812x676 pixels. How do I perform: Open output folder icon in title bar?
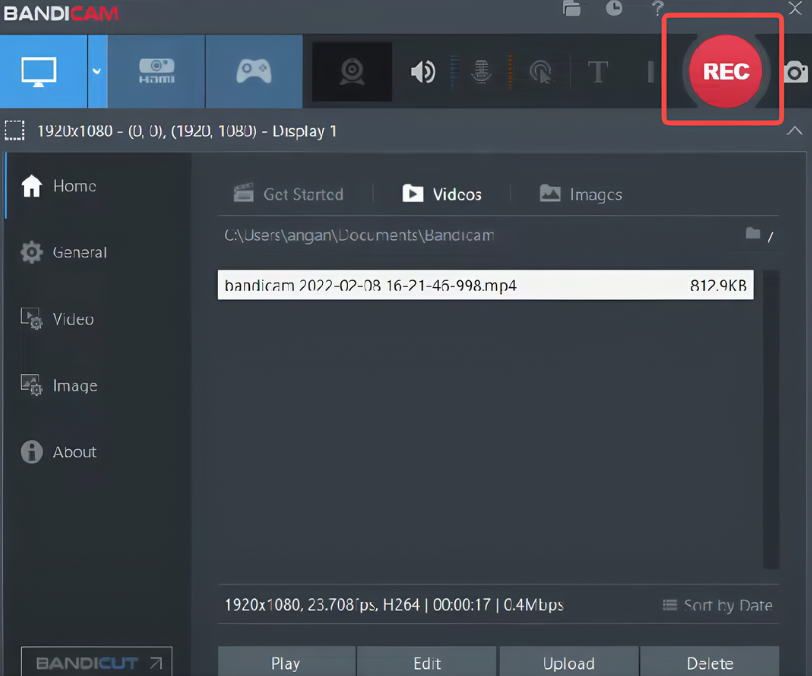click(x=572, y=8)
